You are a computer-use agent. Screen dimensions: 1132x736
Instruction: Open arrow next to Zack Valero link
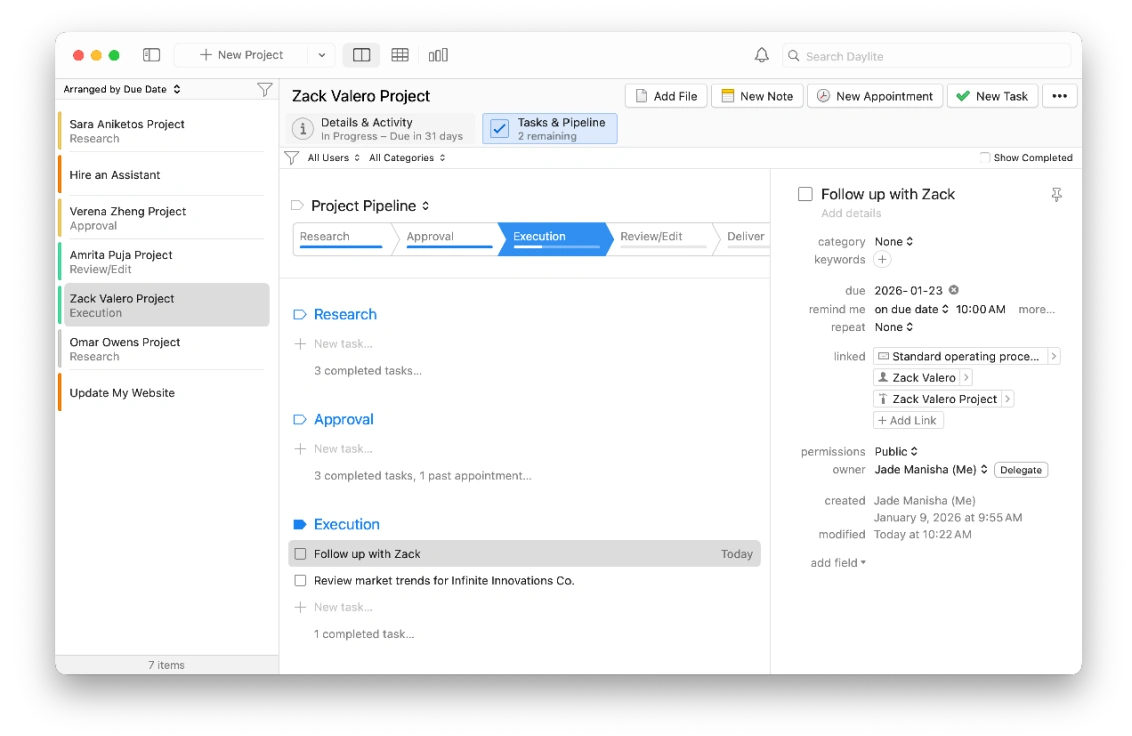(966, 377)
